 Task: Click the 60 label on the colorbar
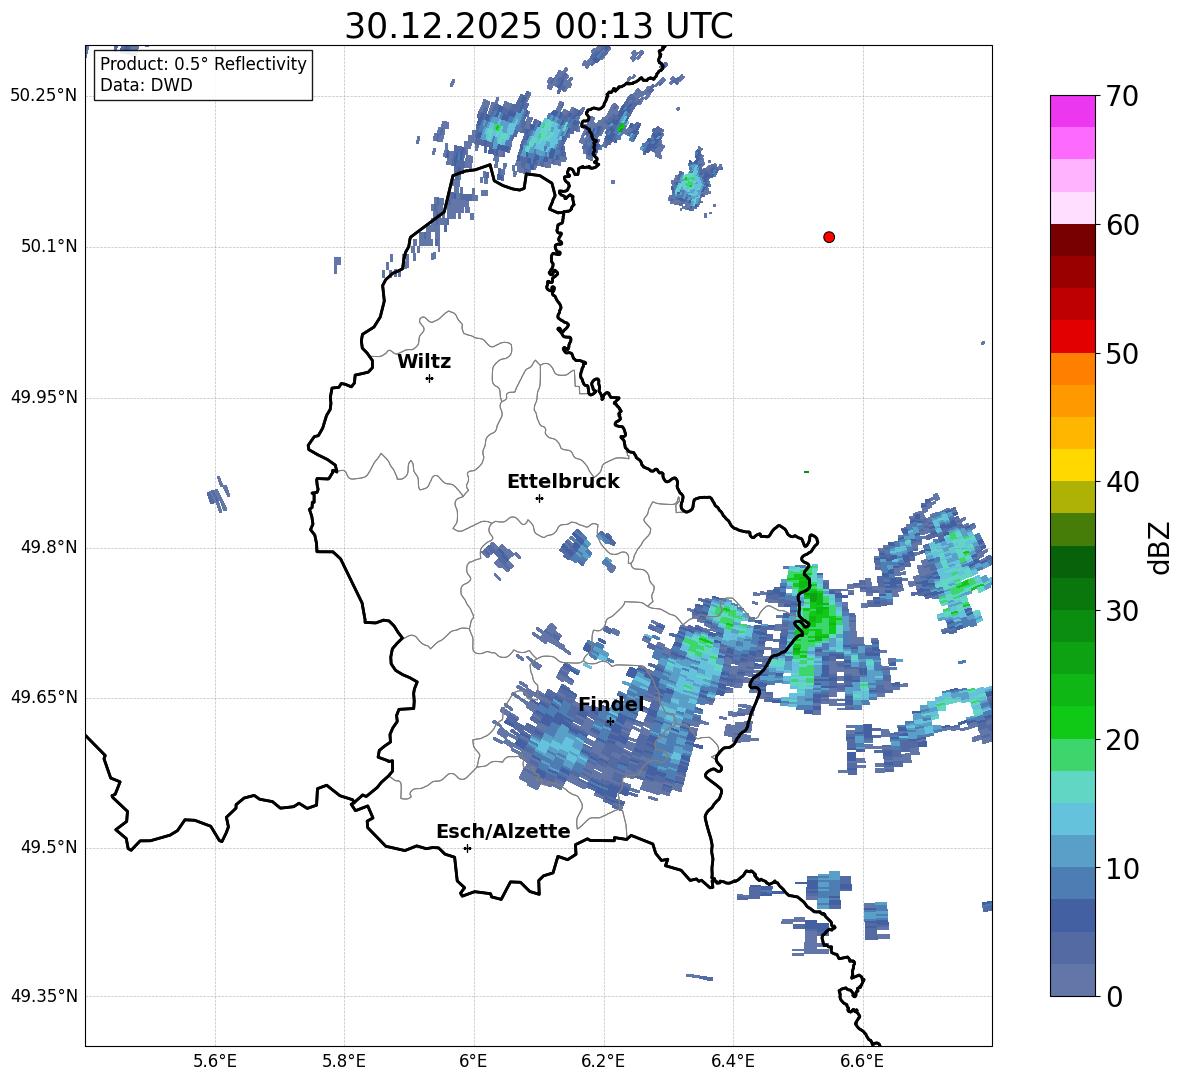coord(1121,225)
